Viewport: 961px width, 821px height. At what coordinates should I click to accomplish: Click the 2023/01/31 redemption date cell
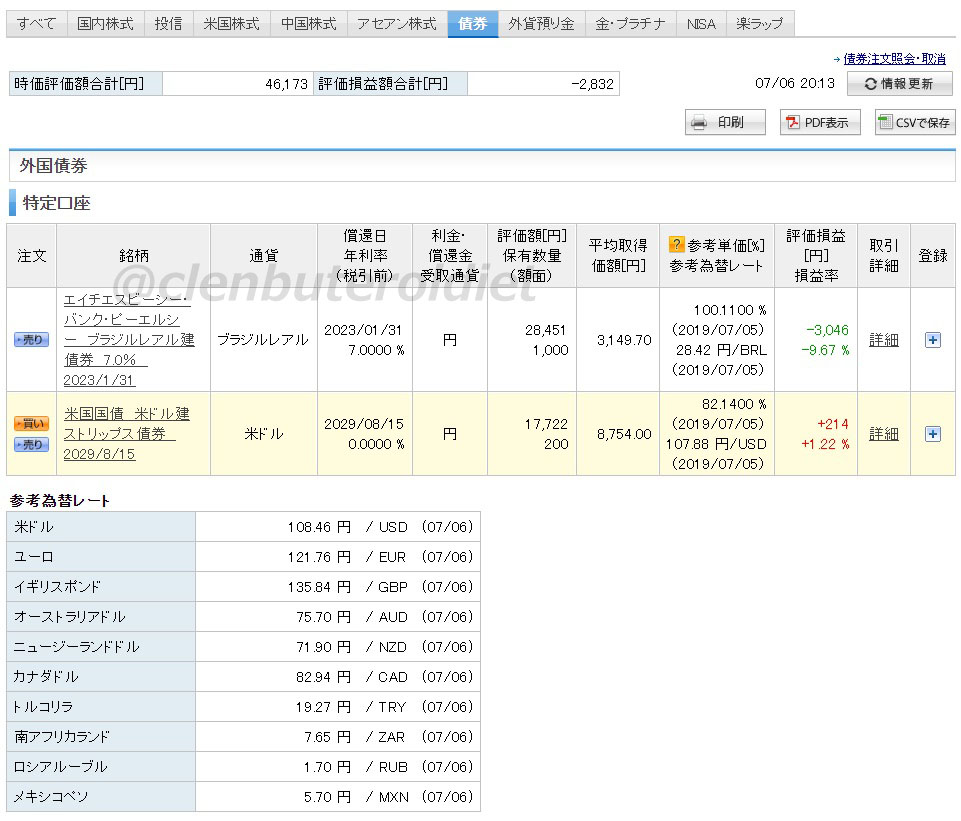click(363, 330)
